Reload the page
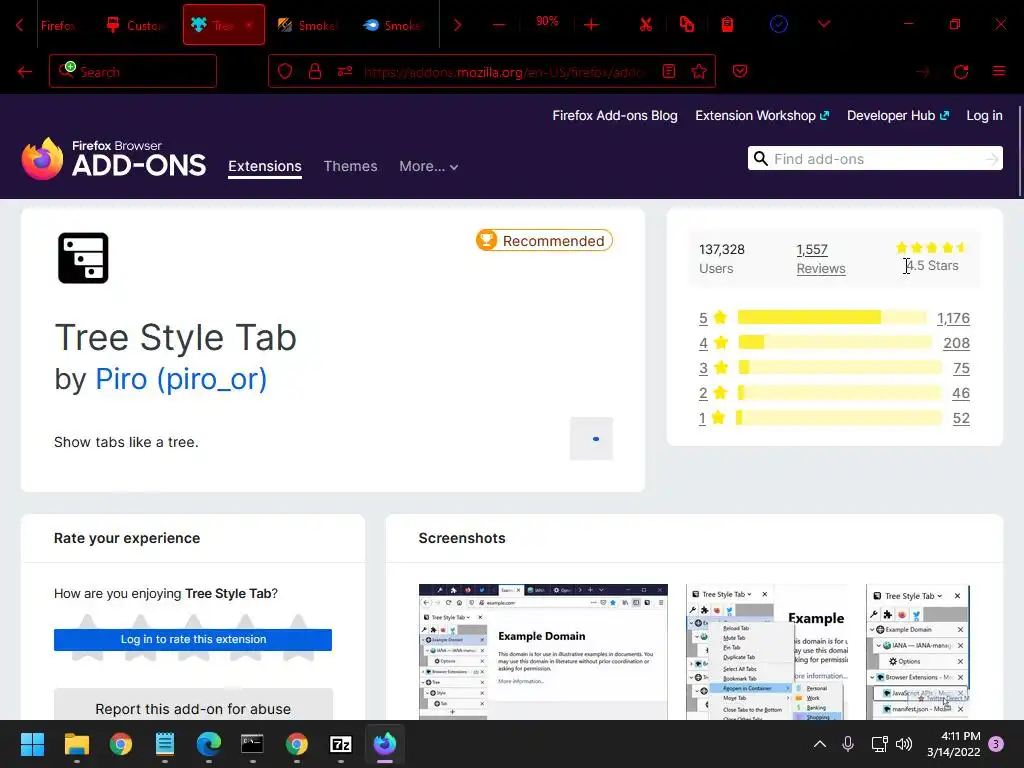1024x768 pixels. click(x=961, y=72)
